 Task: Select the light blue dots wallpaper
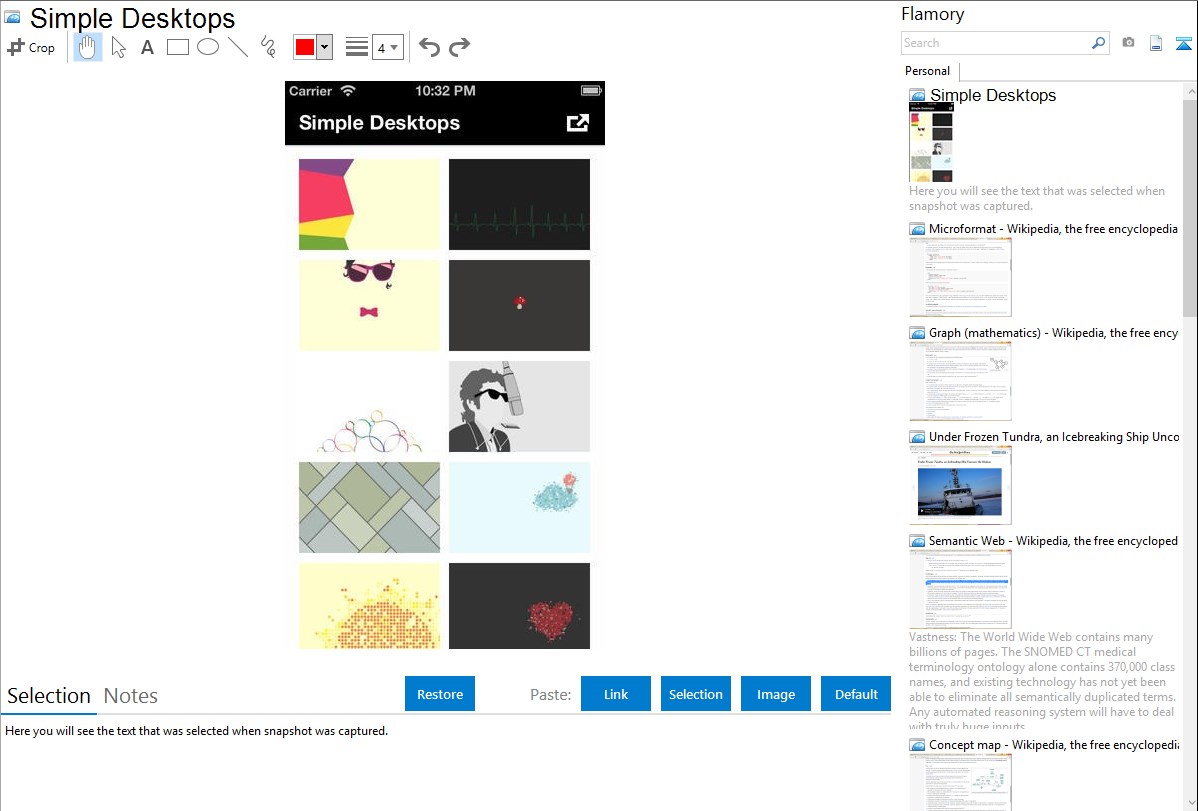point(520,508)
